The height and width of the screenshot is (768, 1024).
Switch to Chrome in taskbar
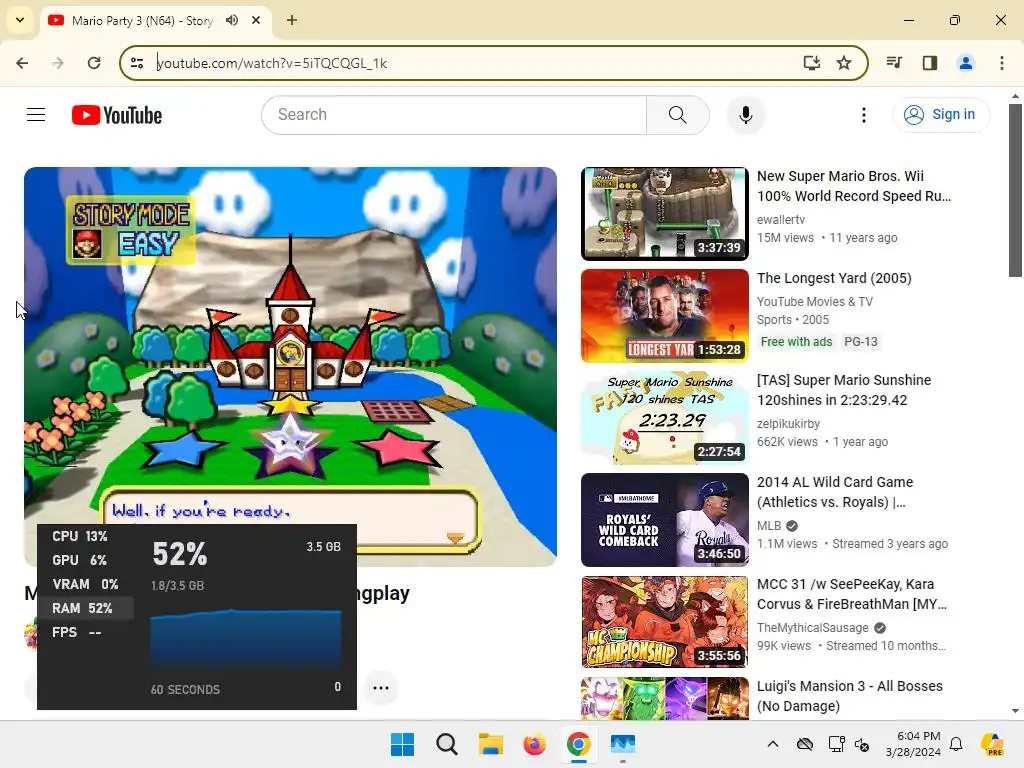579,744
